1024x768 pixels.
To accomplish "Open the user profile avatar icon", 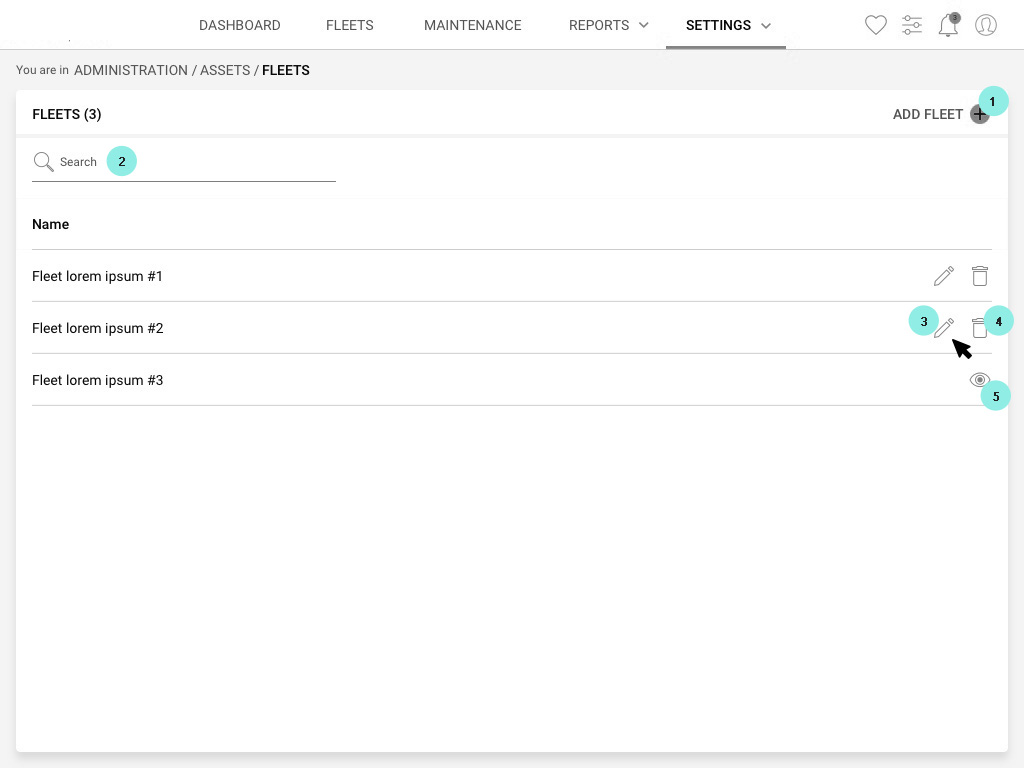I will tap(985, 25).
